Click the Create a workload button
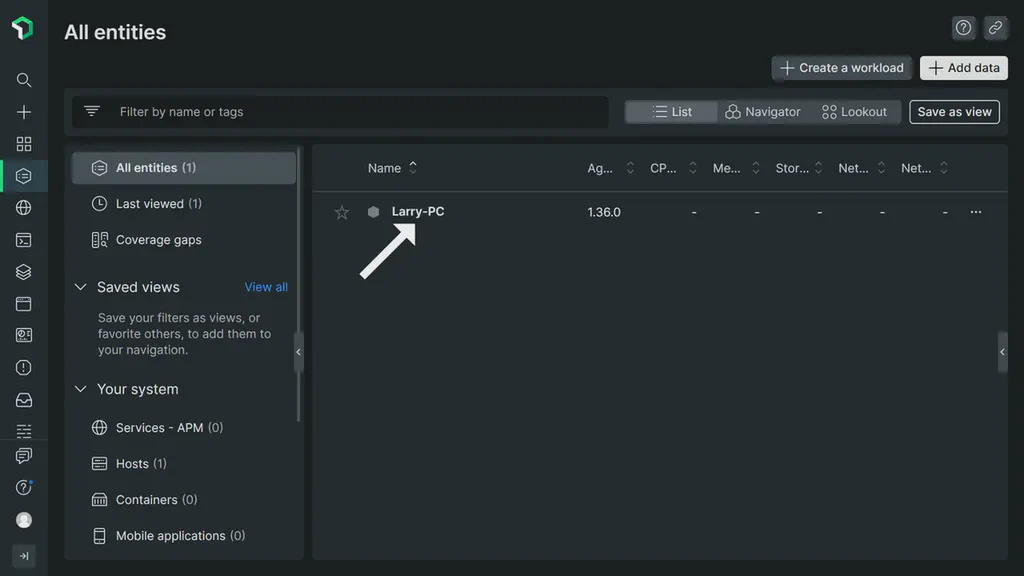Screen dimensions: 1024x576 841,67
